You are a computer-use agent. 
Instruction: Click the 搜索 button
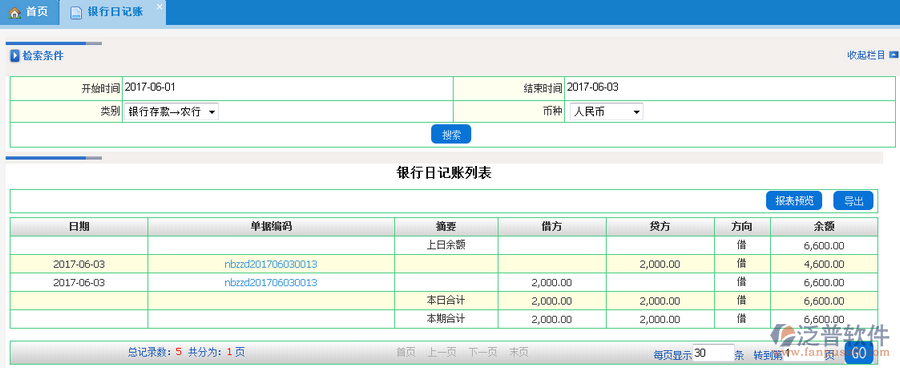pyautogui.click(x=451, y=134)
